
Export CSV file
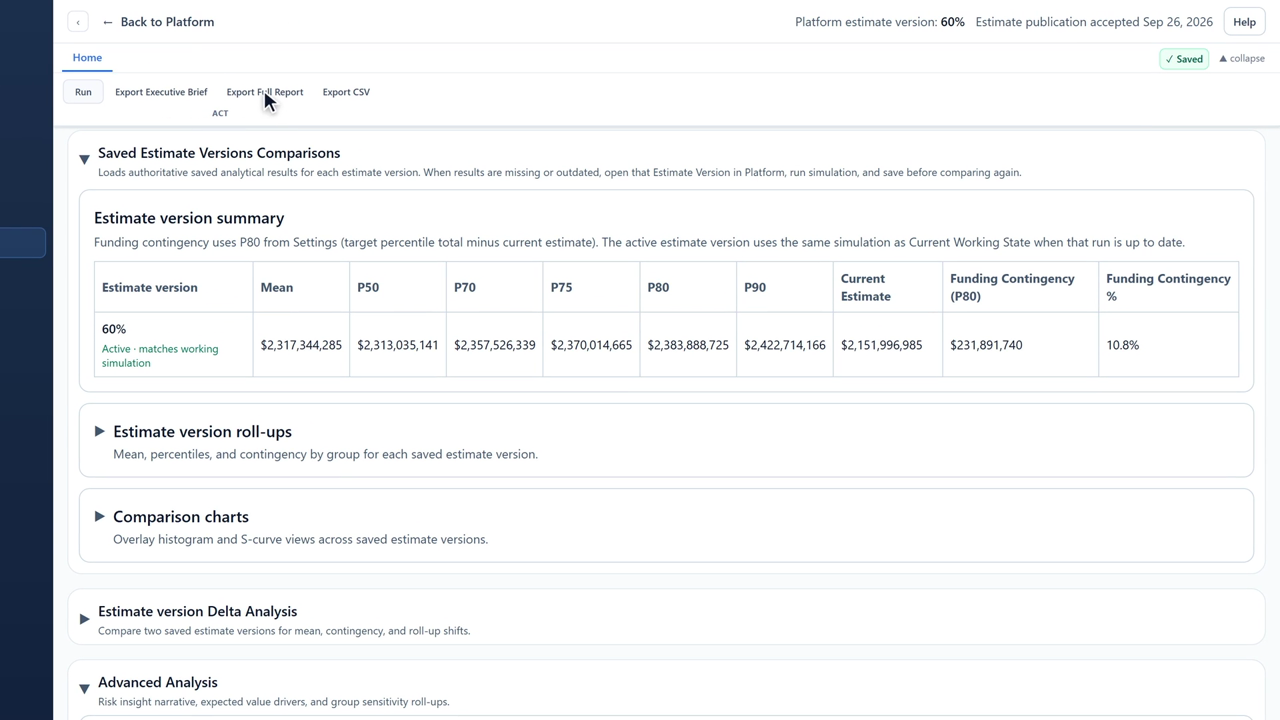click(346, 92)
